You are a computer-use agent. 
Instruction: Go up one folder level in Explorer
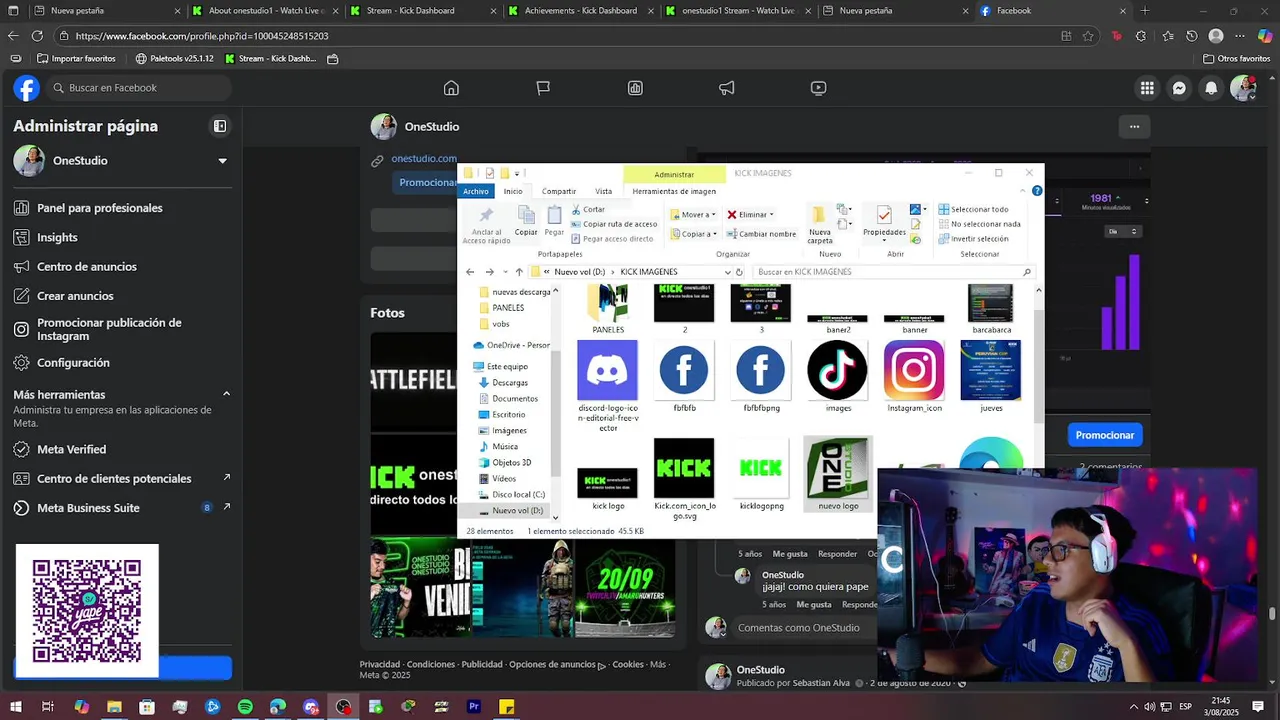519,272
